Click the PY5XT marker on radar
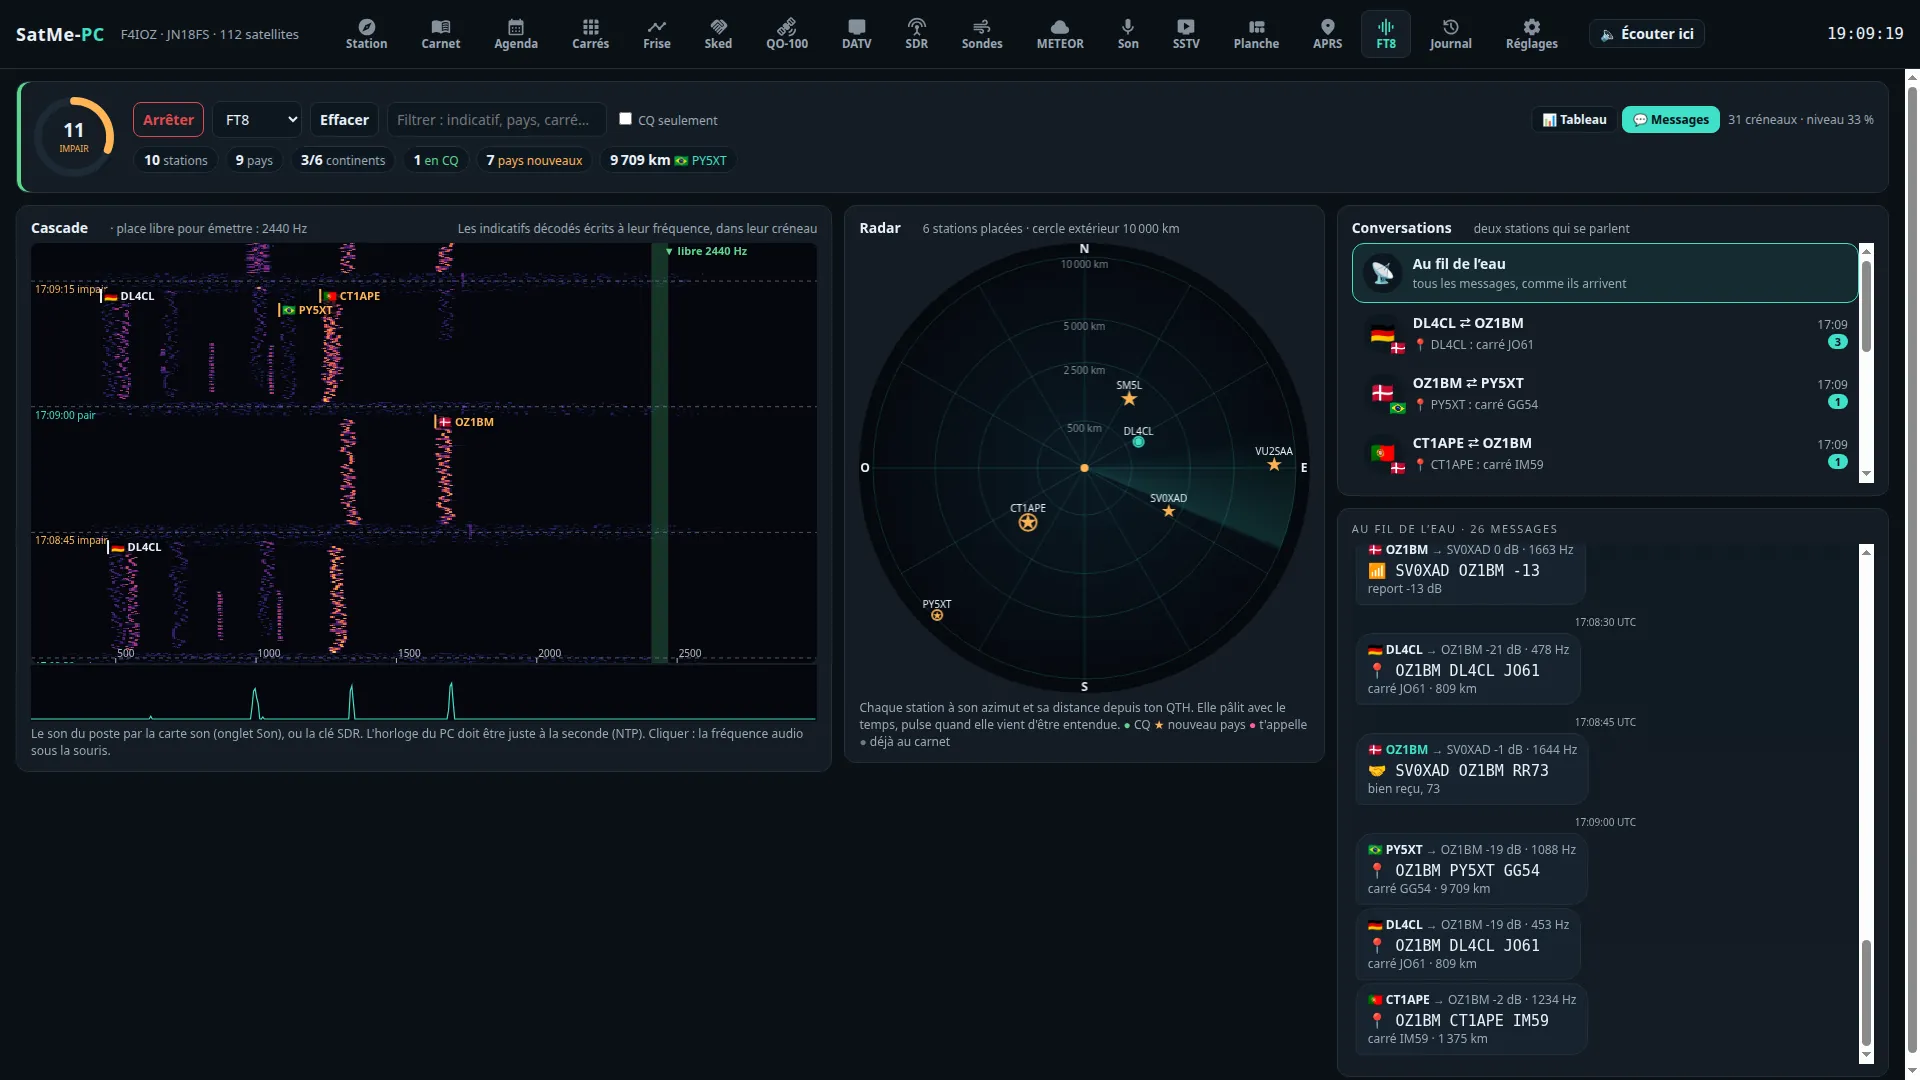The width and height of the screenshot is (1920, 1080). coord(937,615)
